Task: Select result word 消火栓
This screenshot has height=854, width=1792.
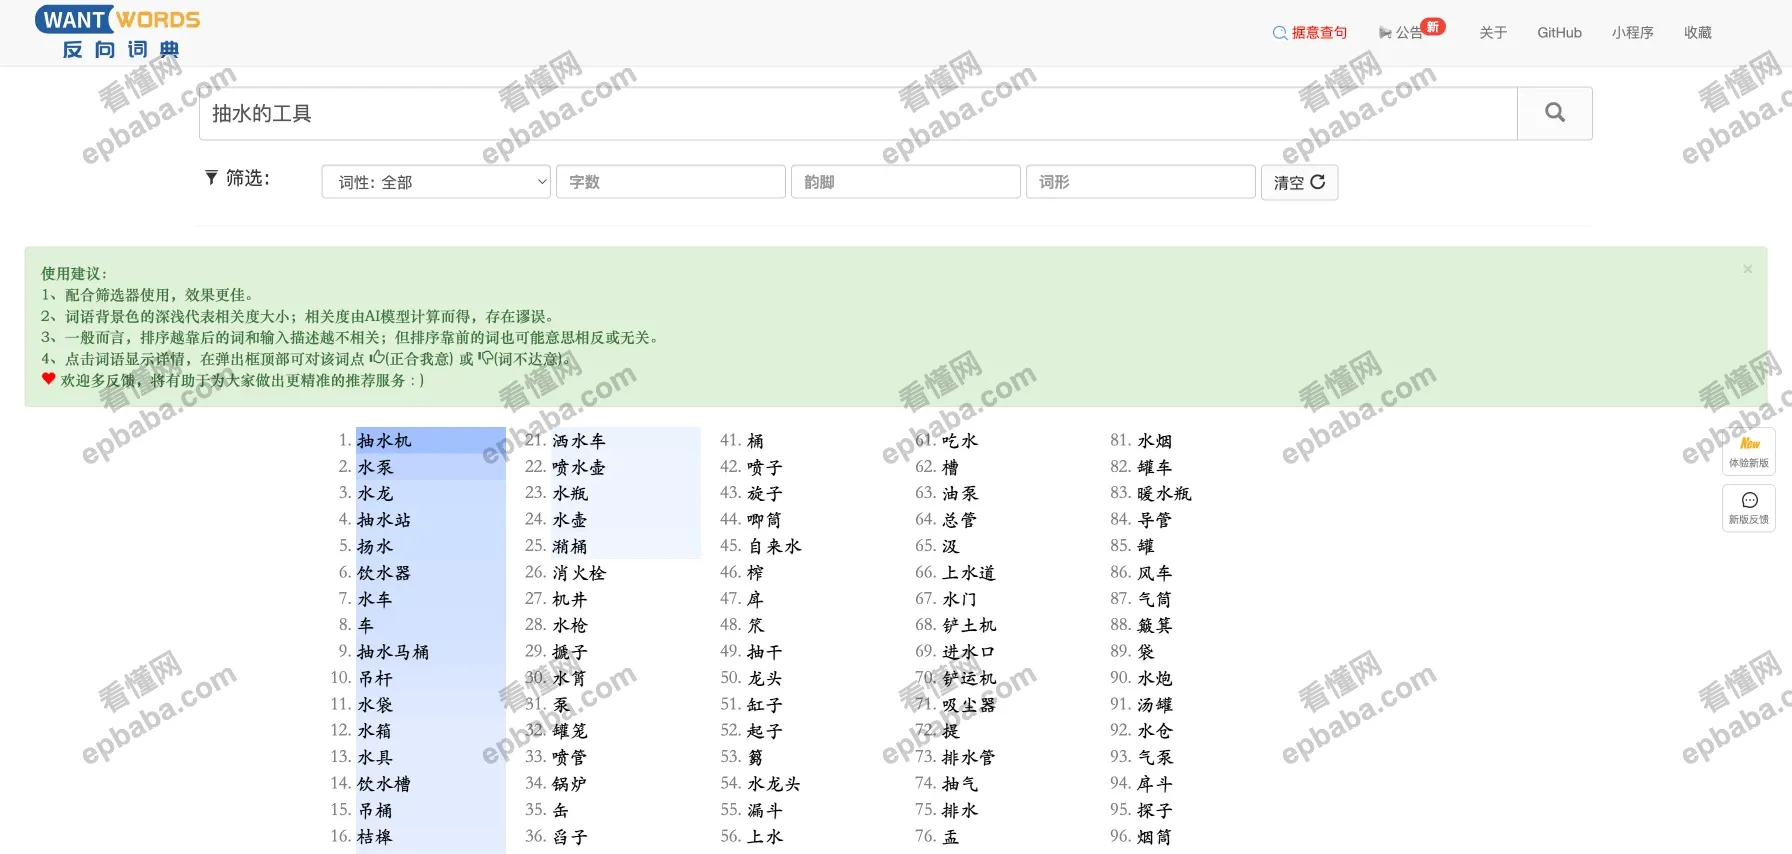Action: 579,573
